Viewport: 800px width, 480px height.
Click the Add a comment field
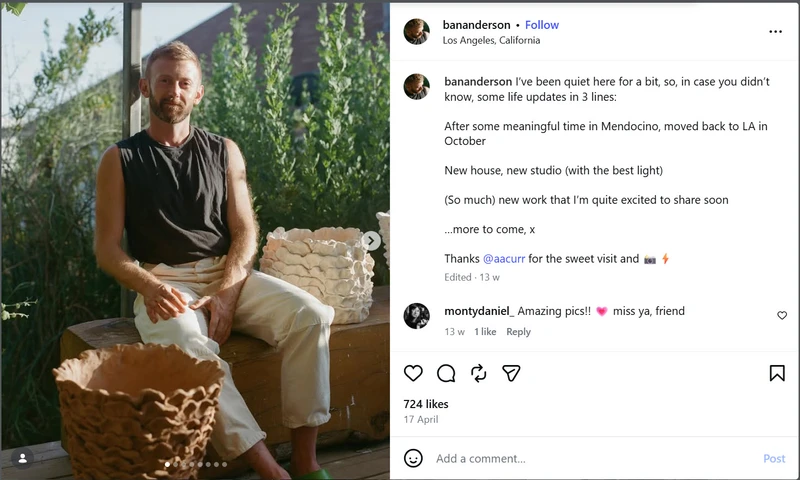594,459
